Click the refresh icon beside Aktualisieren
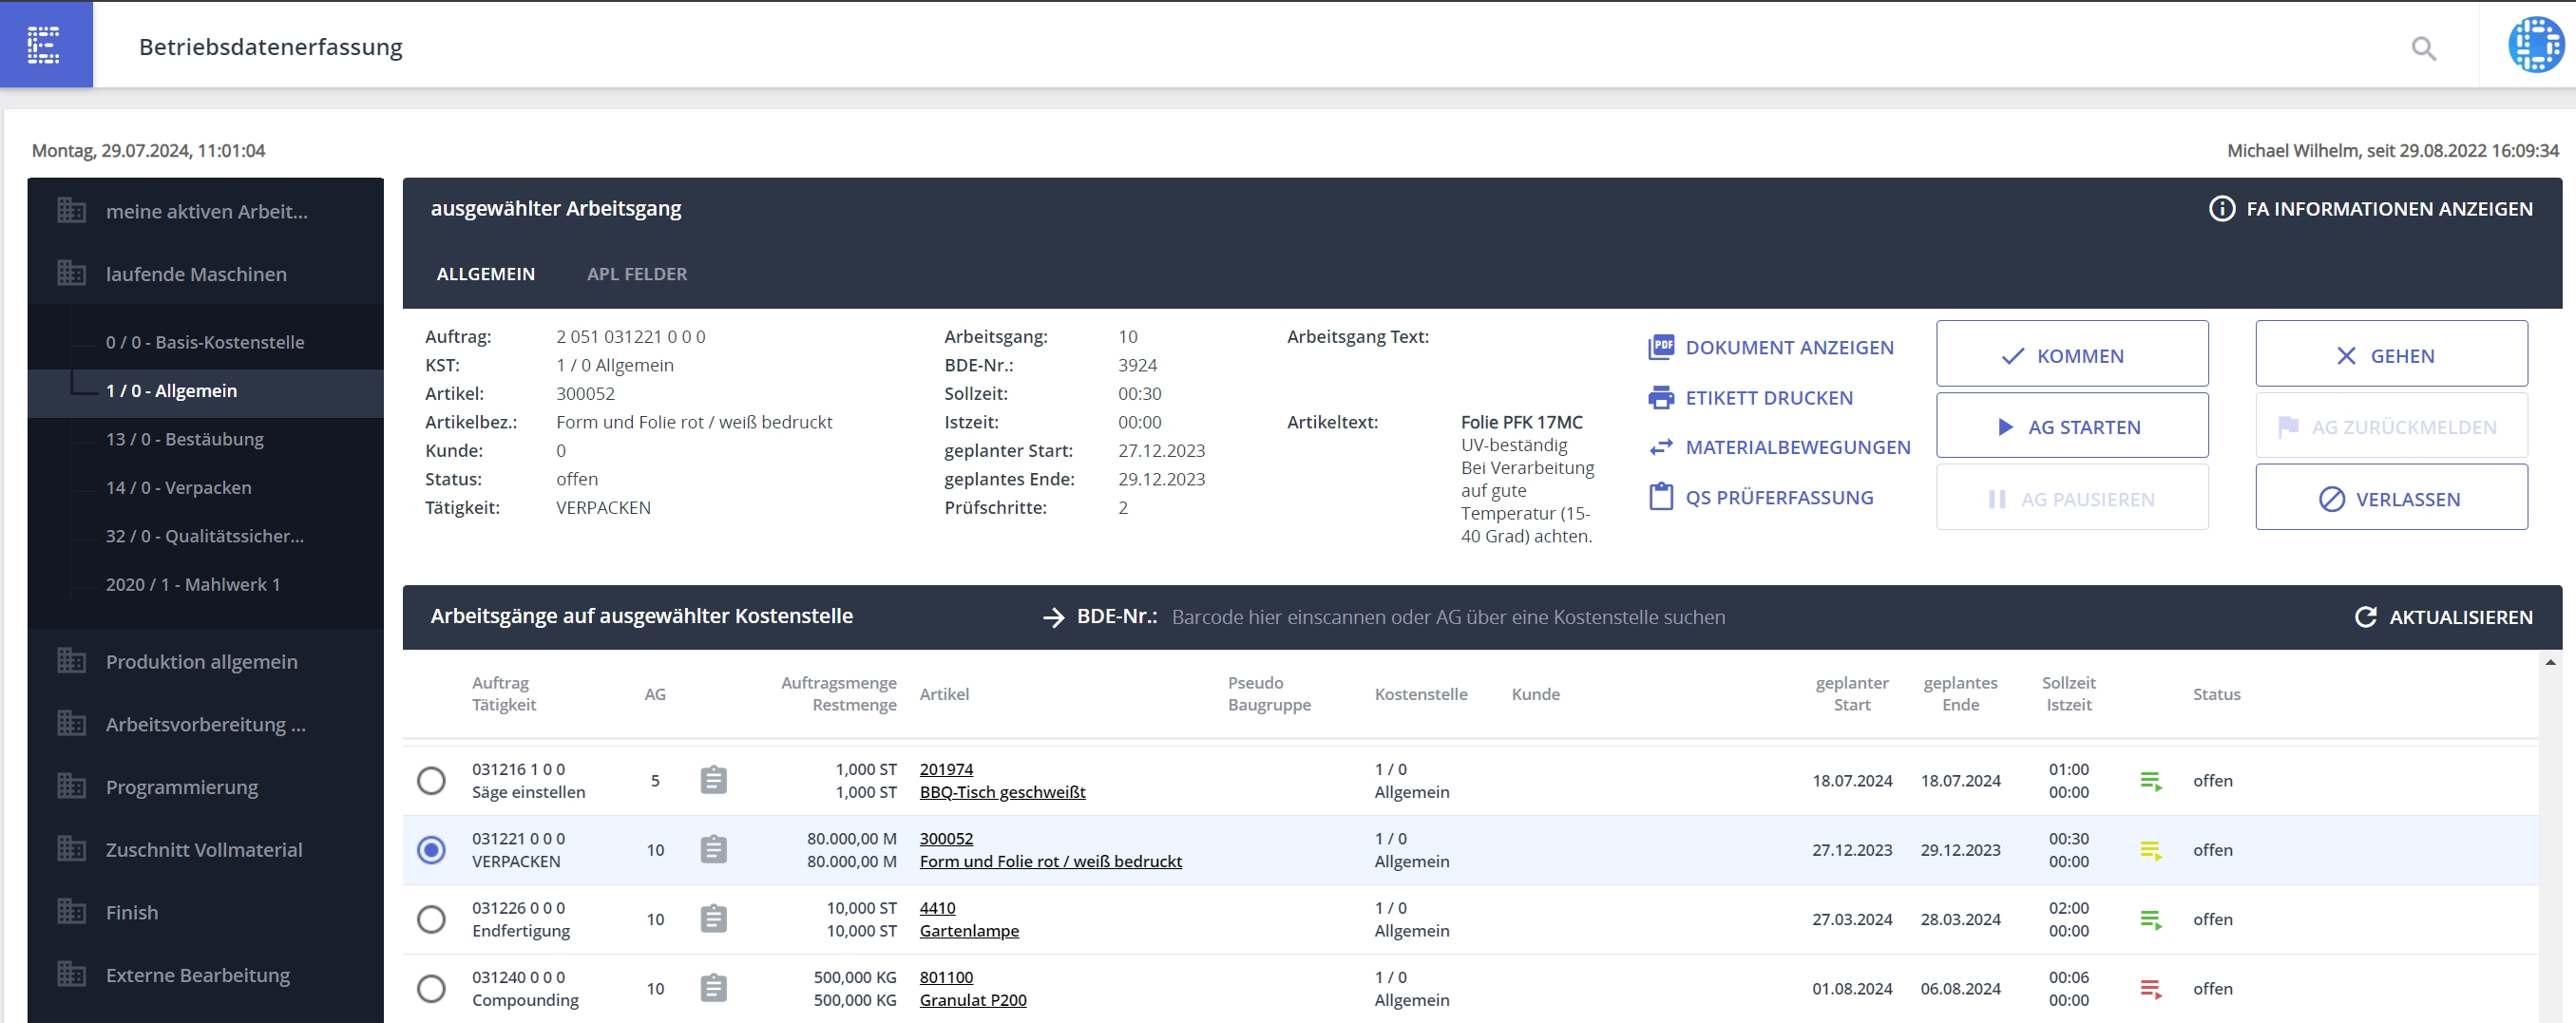The image size is (2576, 1023). 2365,617
